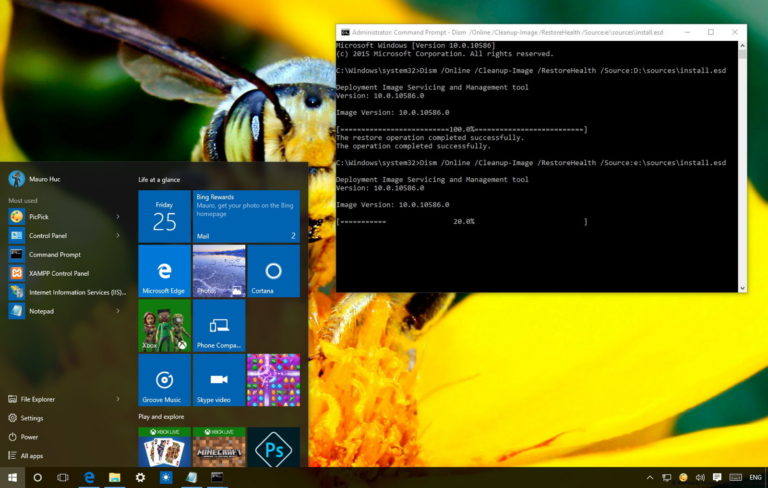Image resolution: width=768 pixels, height=488 pixels.
Task: Expand the PicPick jump list arrow
Action: [117, 216]
